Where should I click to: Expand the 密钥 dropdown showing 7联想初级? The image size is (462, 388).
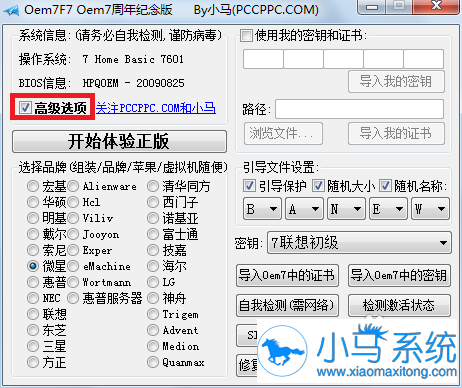click(x=360, y=243)
